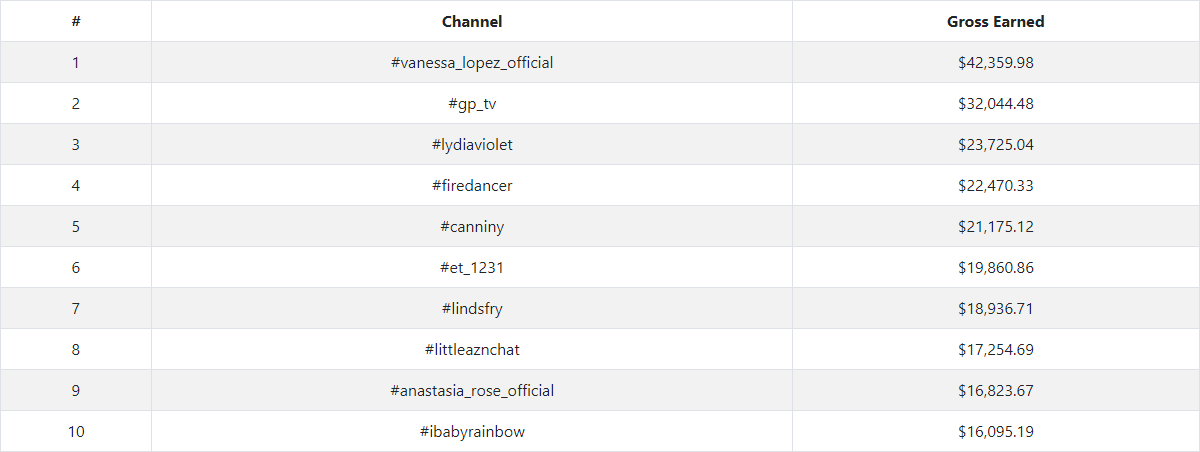
Task: Open the #ibabyrainbow channel
Action: tap(472, 432)
